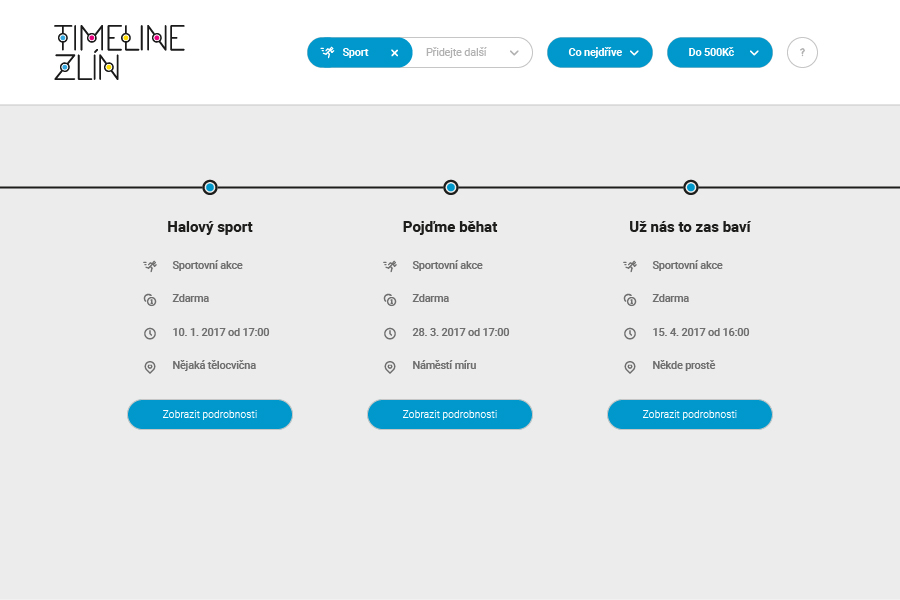Select timeline marker above Už nás to zas baví

[x=691, y=187]
